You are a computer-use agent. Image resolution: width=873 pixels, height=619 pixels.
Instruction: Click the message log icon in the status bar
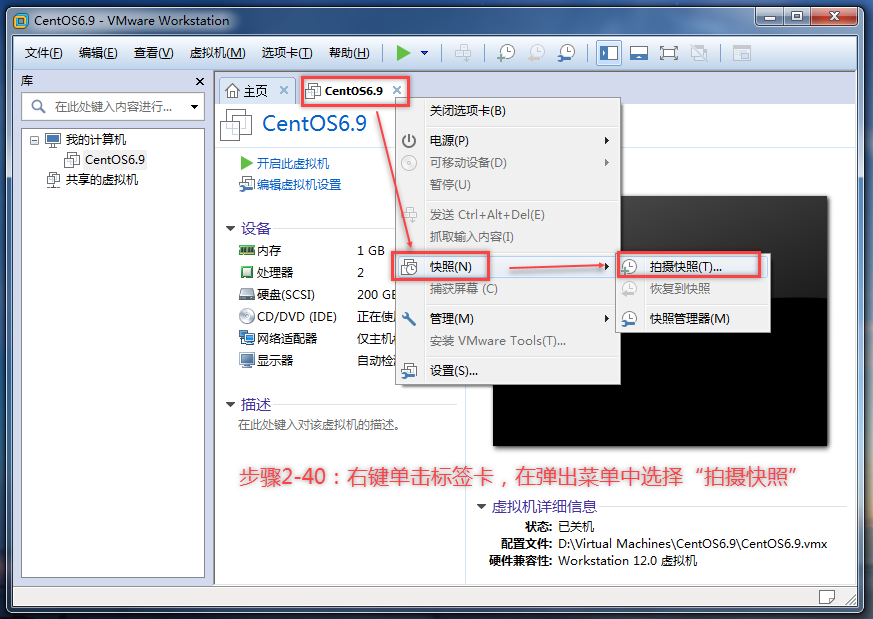[827, 597]
